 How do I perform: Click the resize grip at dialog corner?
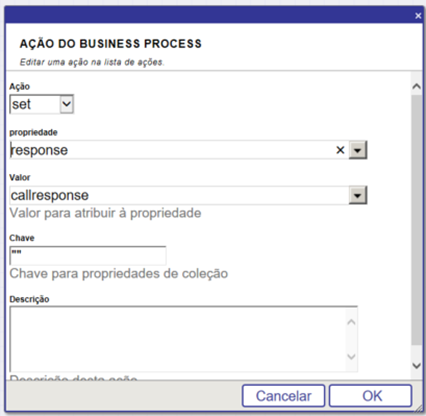(x=417, y=408)
